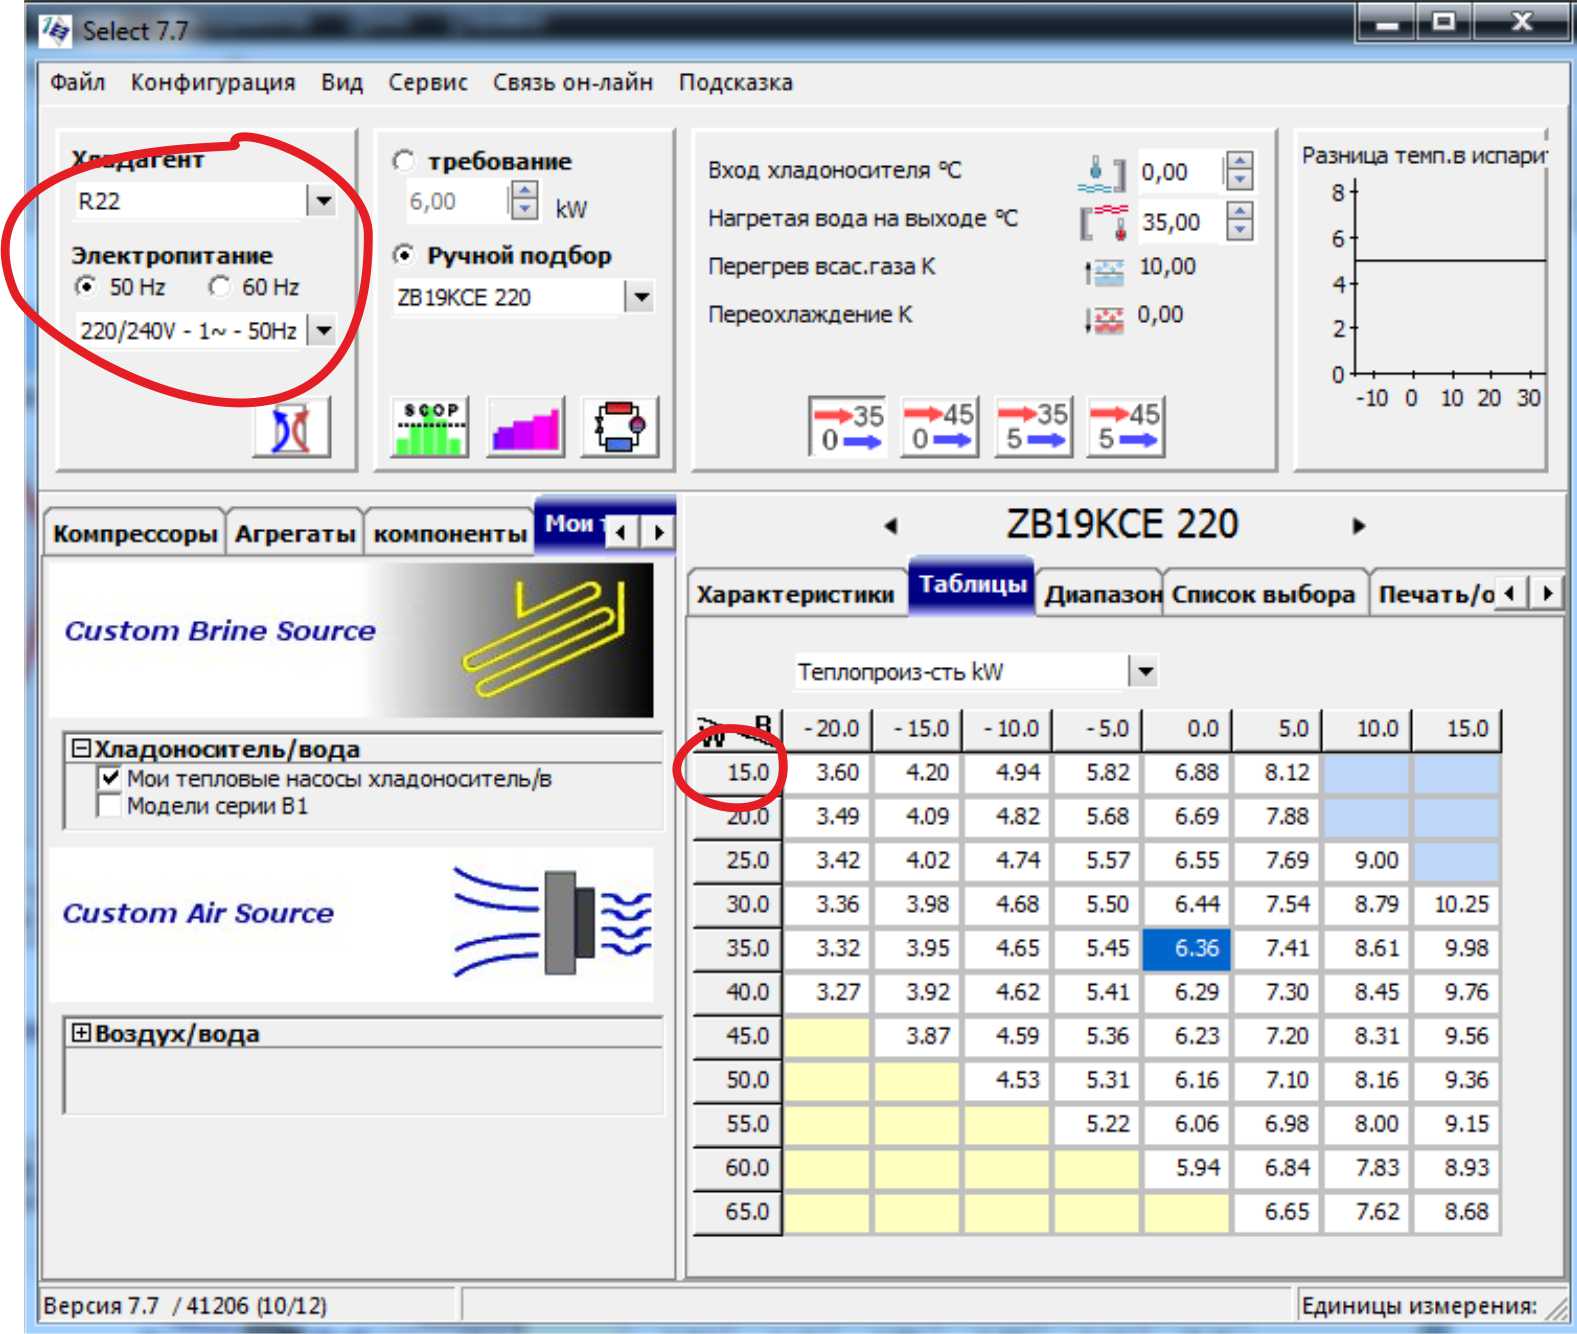Image resolution: width=1577 pixels, height=1334 pixels.
Task: Adjust the water outlet 35,00 stepper
Action: tap(1239, 221)
